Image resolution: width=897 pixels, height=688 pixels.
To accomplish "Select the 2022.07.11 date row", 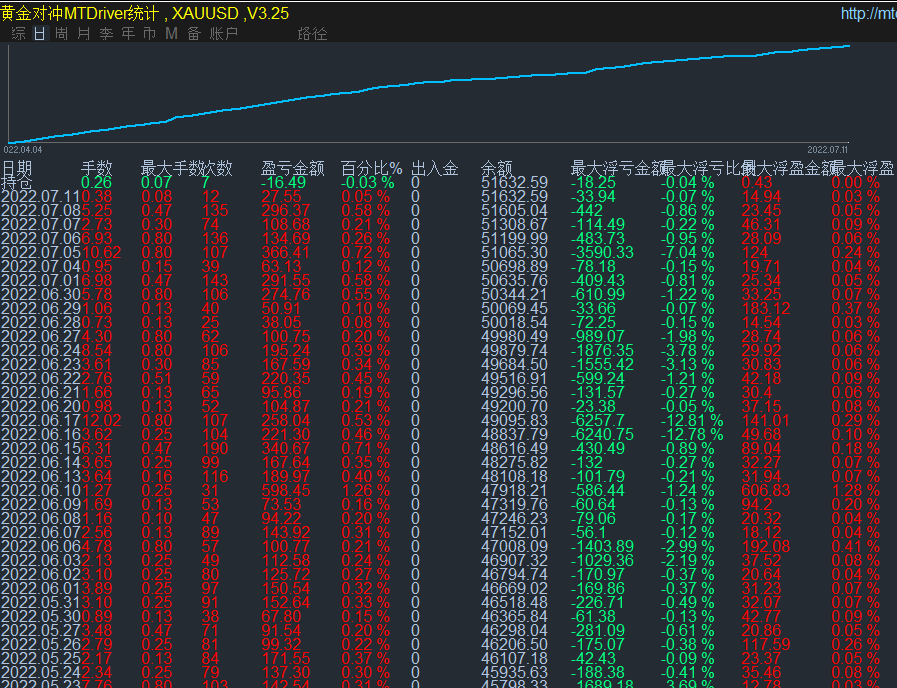I will 41,197.
